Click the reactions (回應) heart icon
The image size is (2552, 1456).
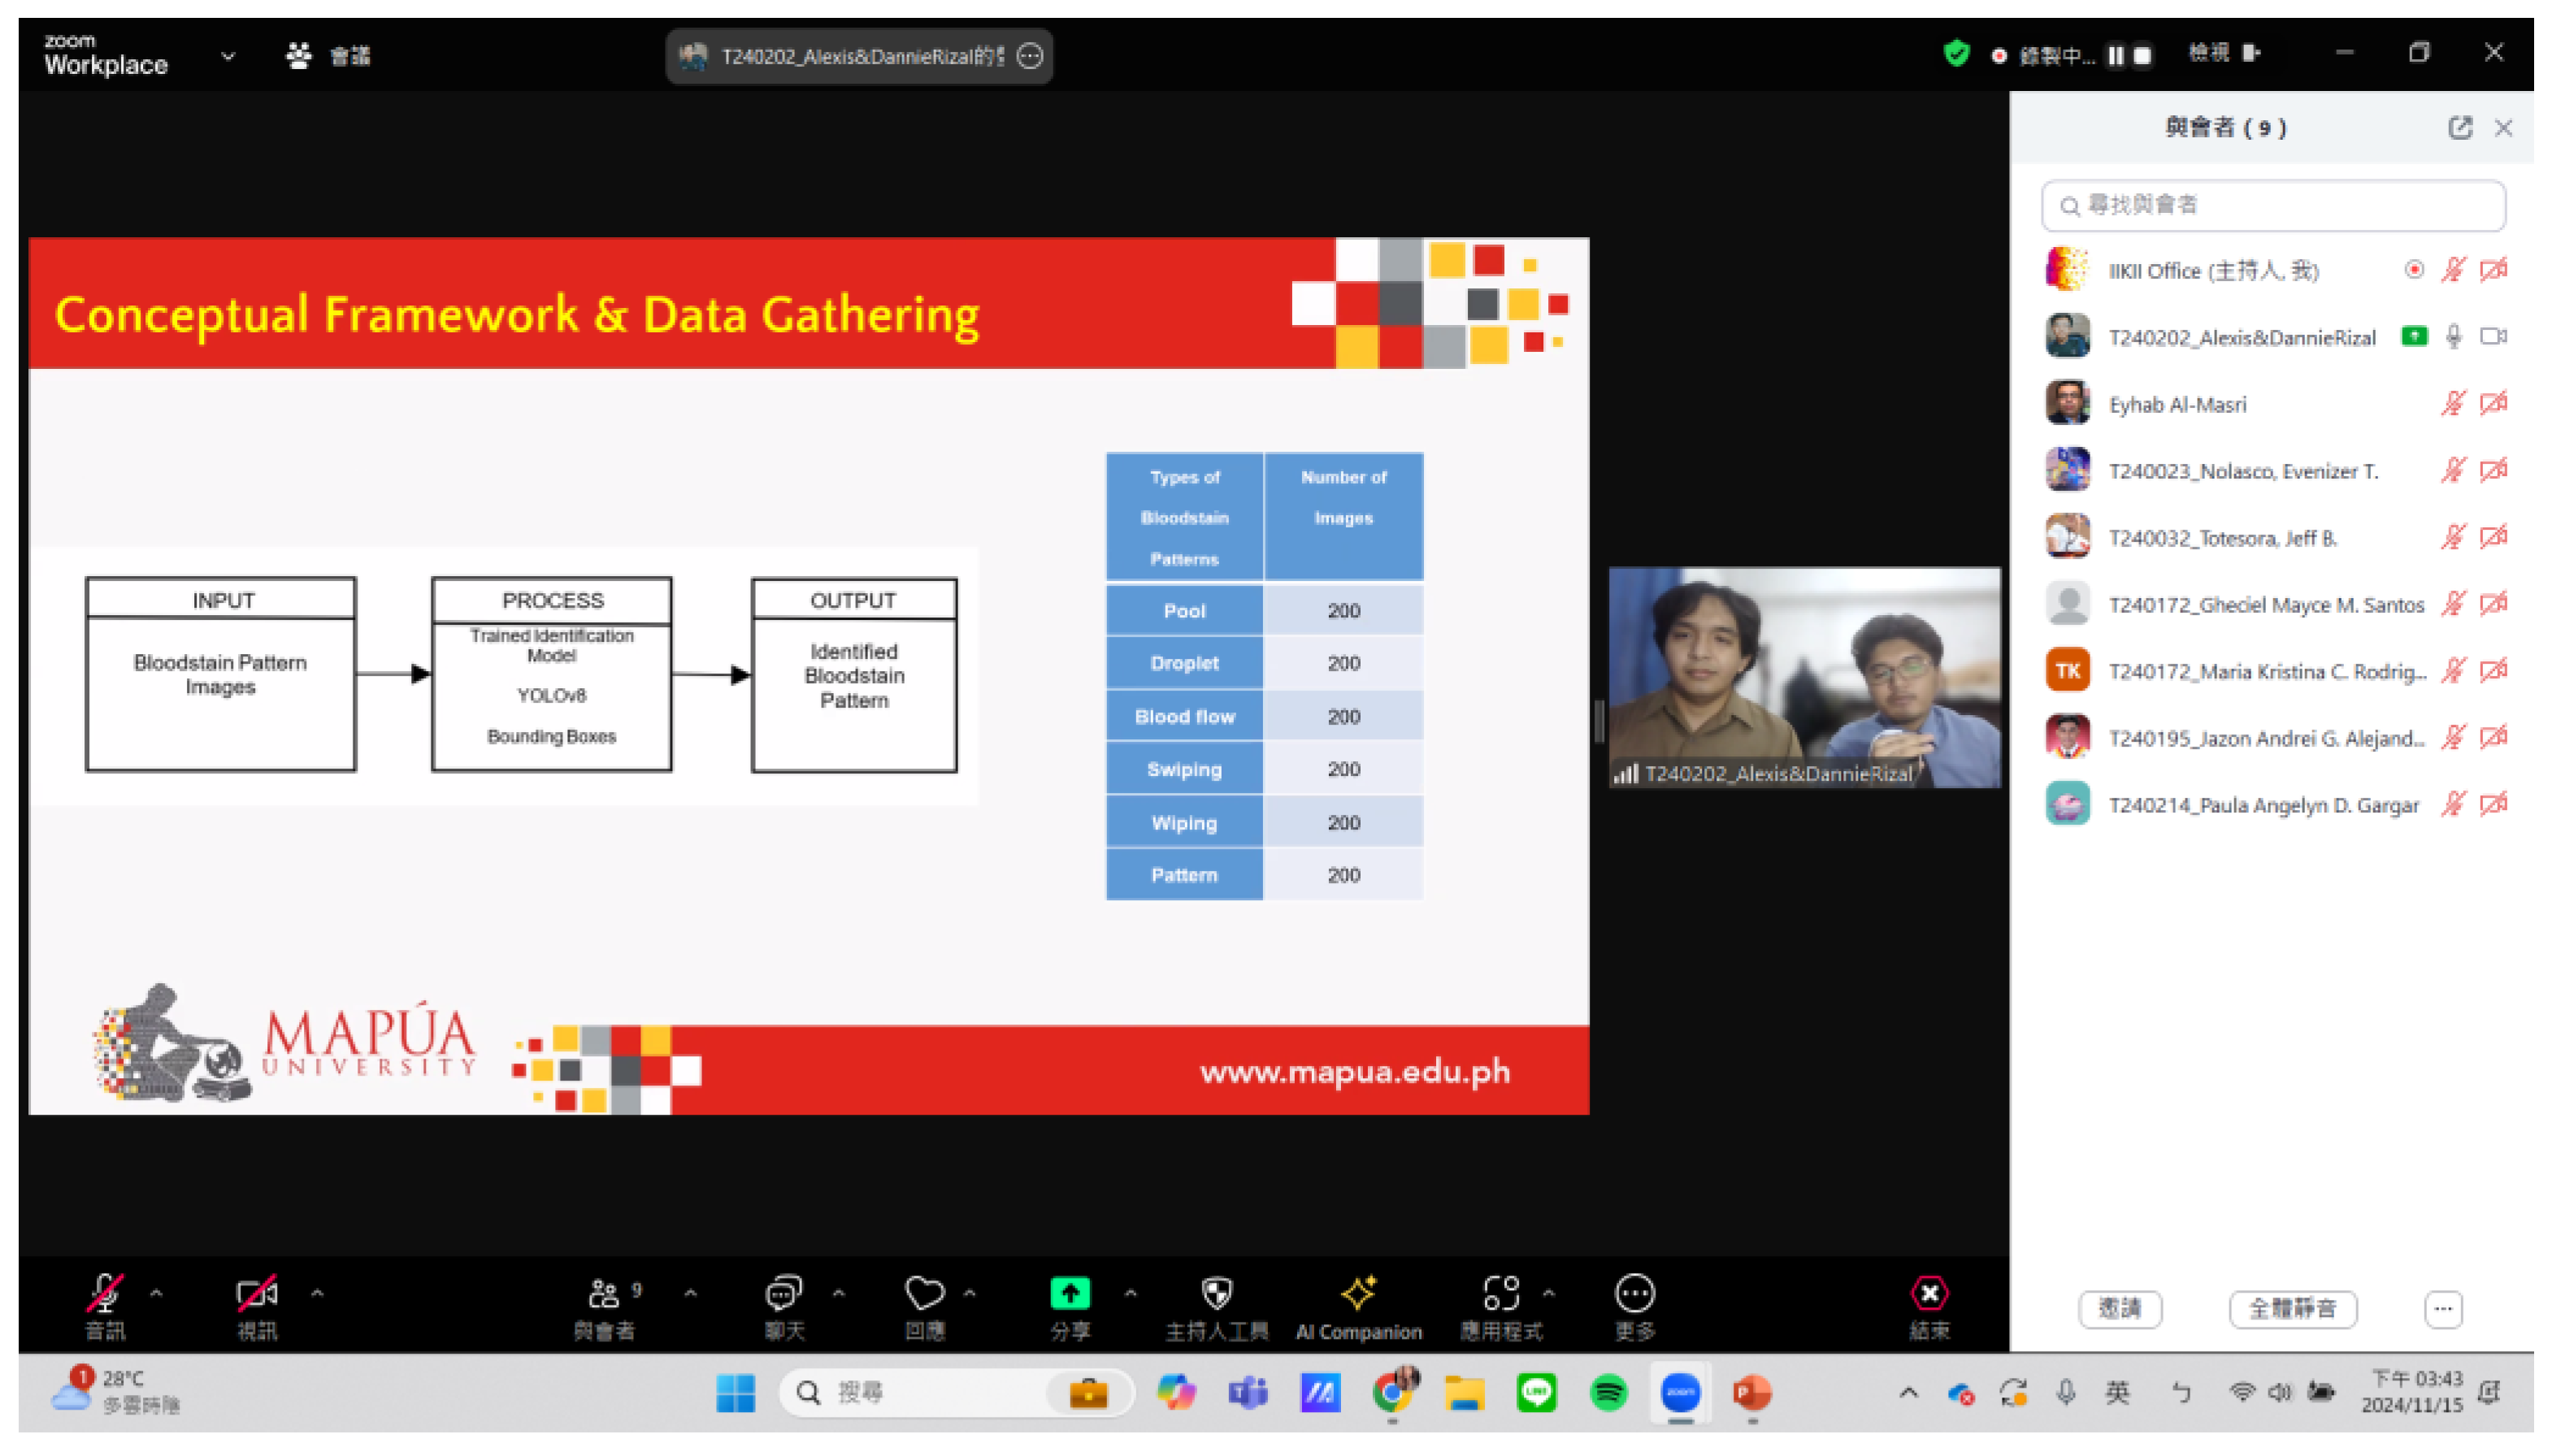tap(923, 1293)
